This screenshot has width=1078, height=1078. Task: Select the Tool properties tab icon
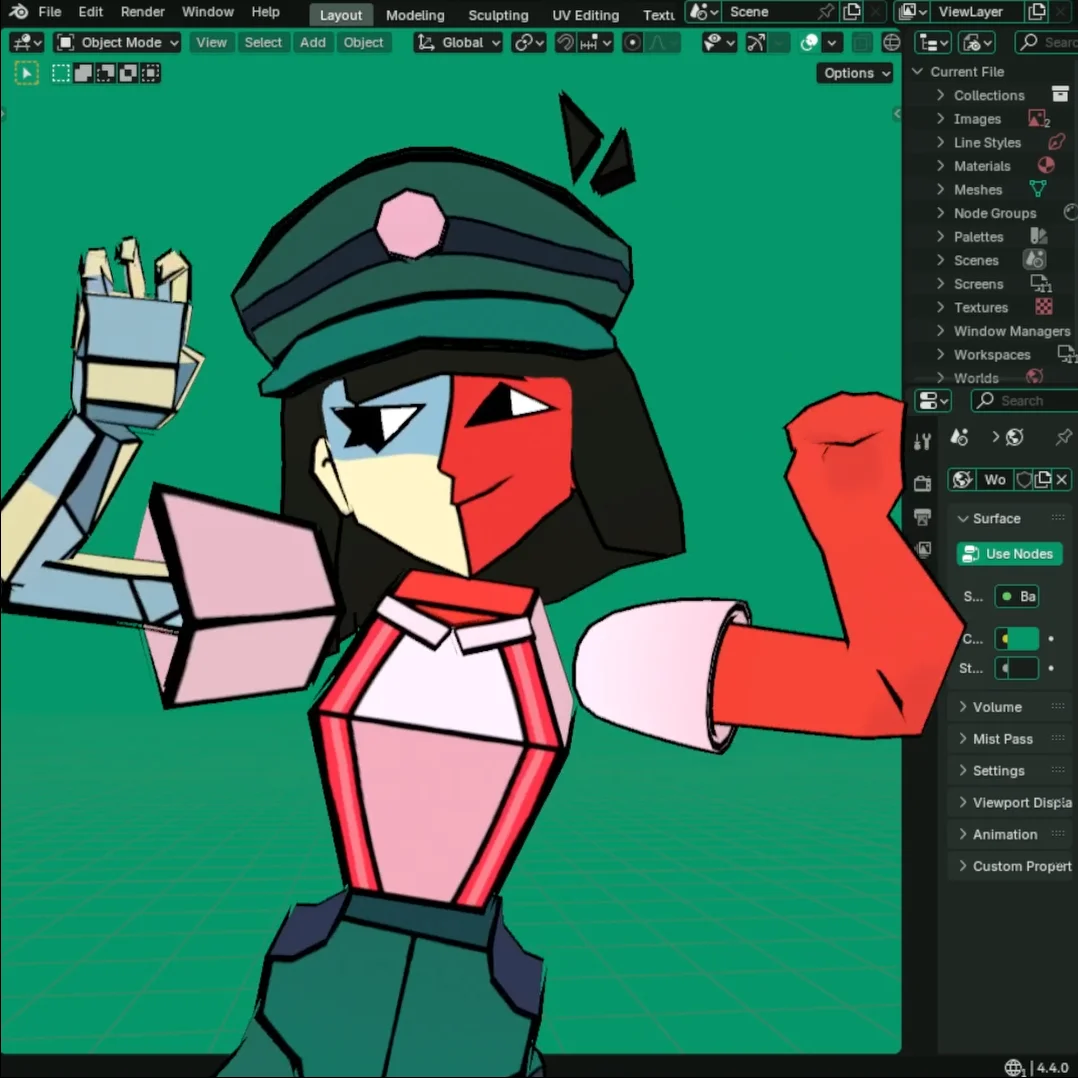922,440
